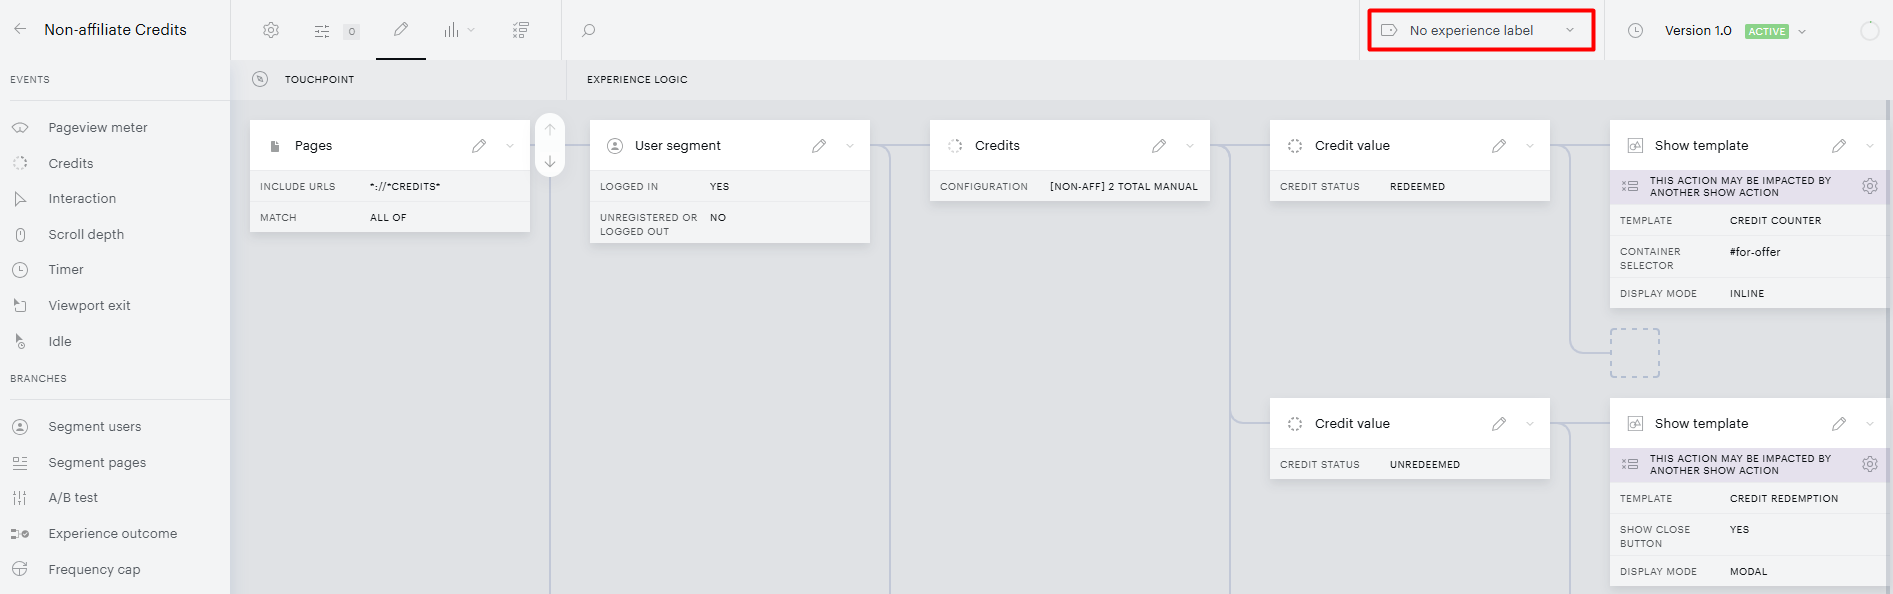Edit the User segment card

819,146
